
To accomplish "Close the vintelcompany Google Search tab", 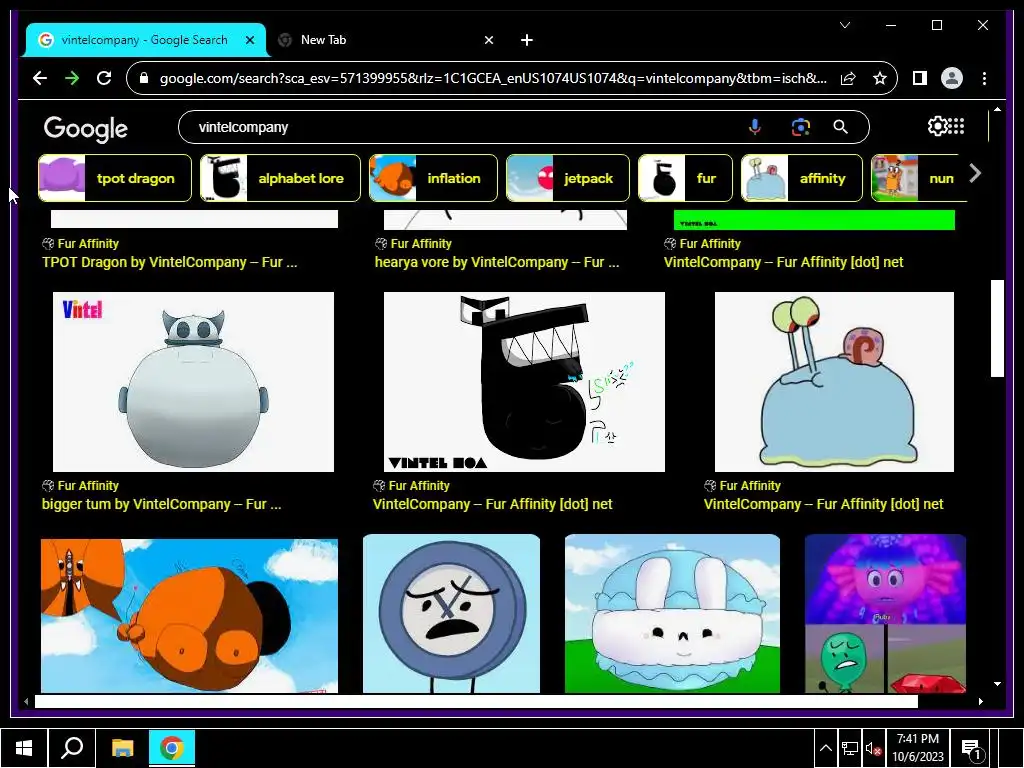I will [x=249, y=40].
